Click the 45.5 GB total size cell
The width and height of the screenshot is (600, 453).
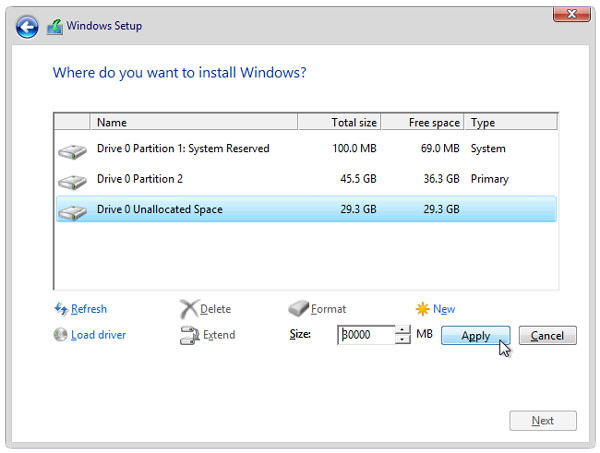(358, 179)
